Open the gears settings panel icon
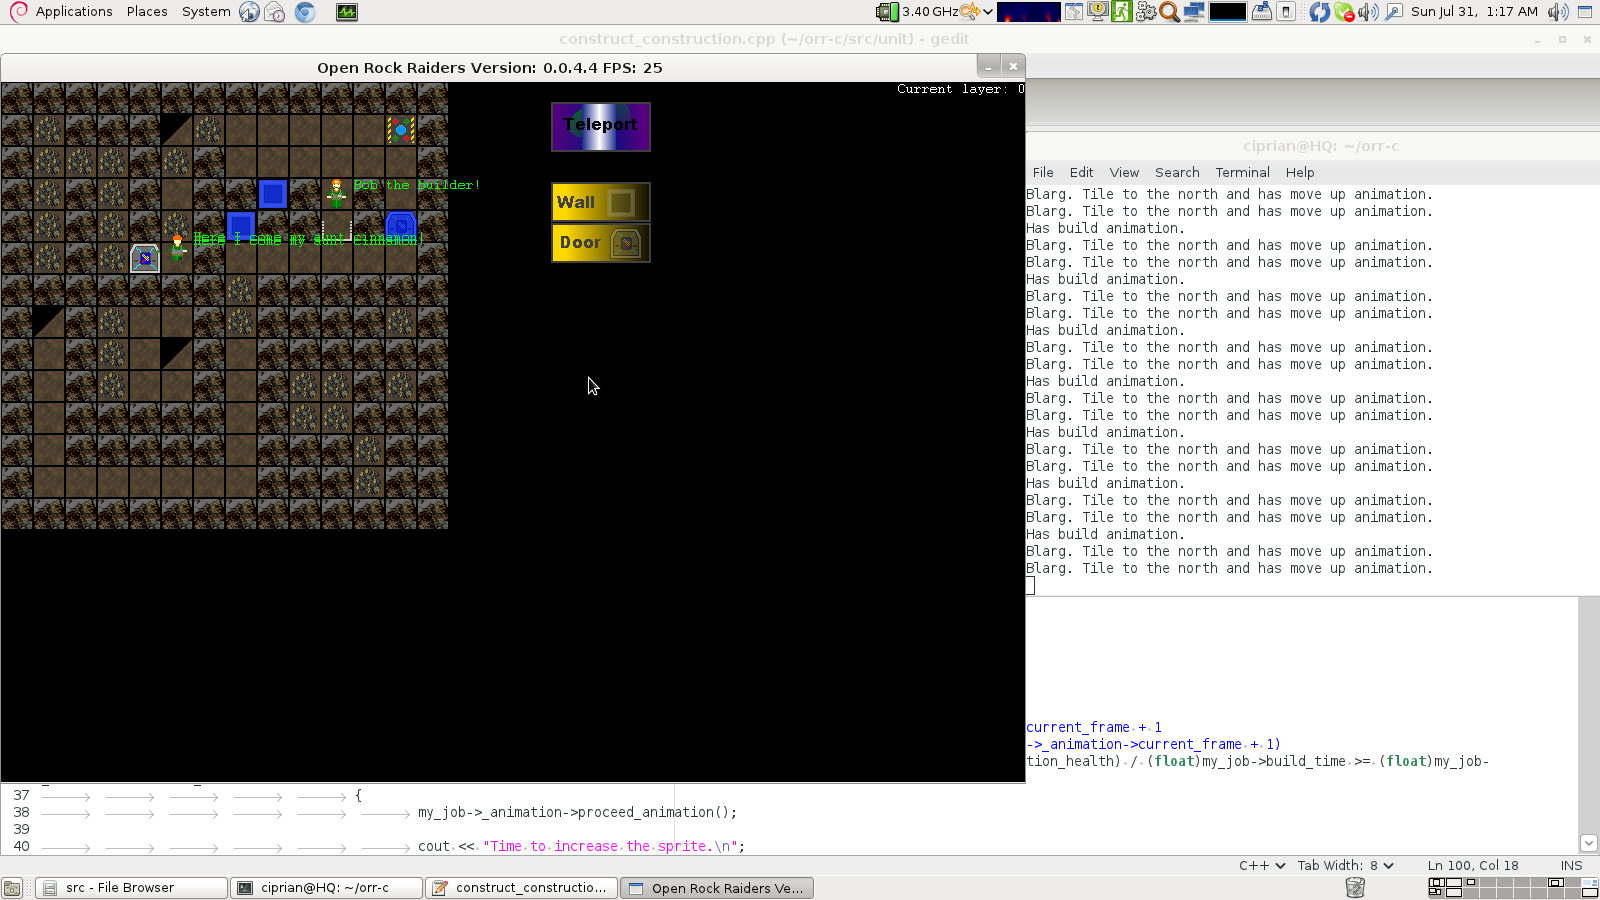1600x900 pixels. click(1146, 12)
